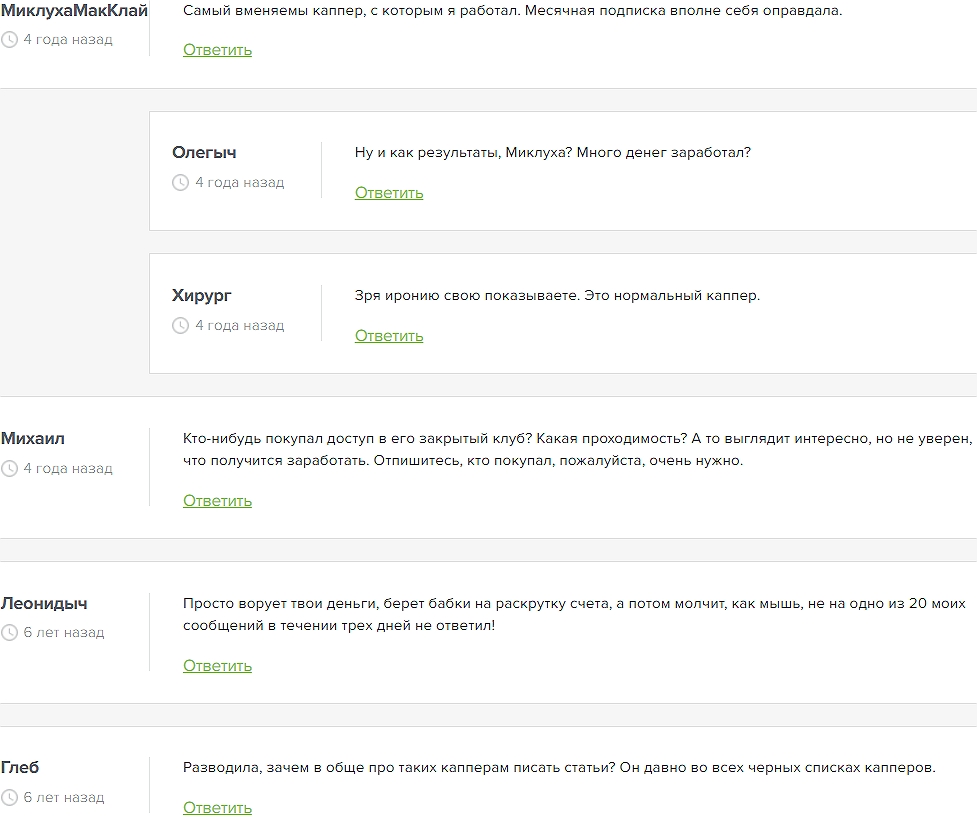
Task: Reply to Глеб's comment via Ответить
Action: [217, 808]
